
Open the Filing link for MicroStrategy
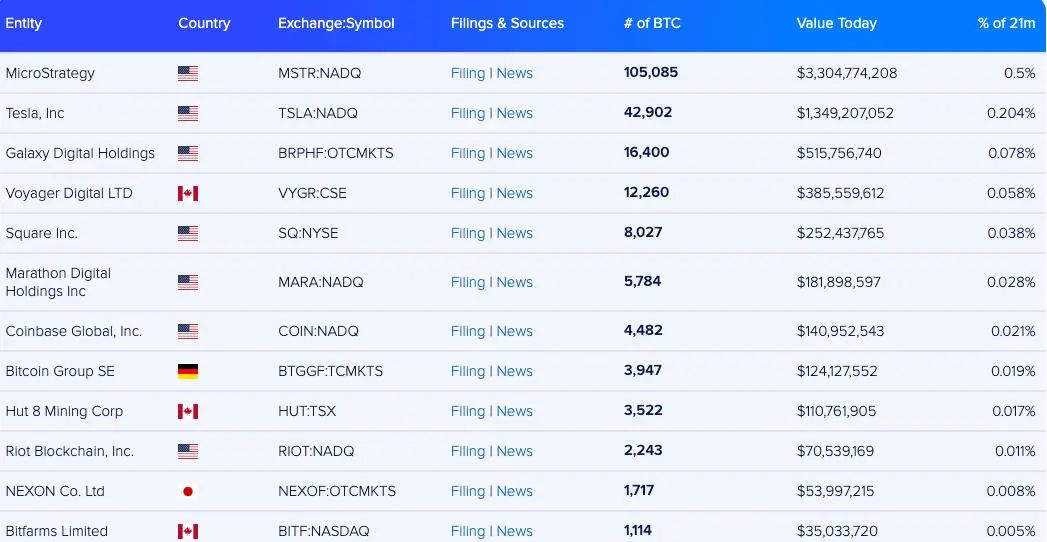coord(467,73)
